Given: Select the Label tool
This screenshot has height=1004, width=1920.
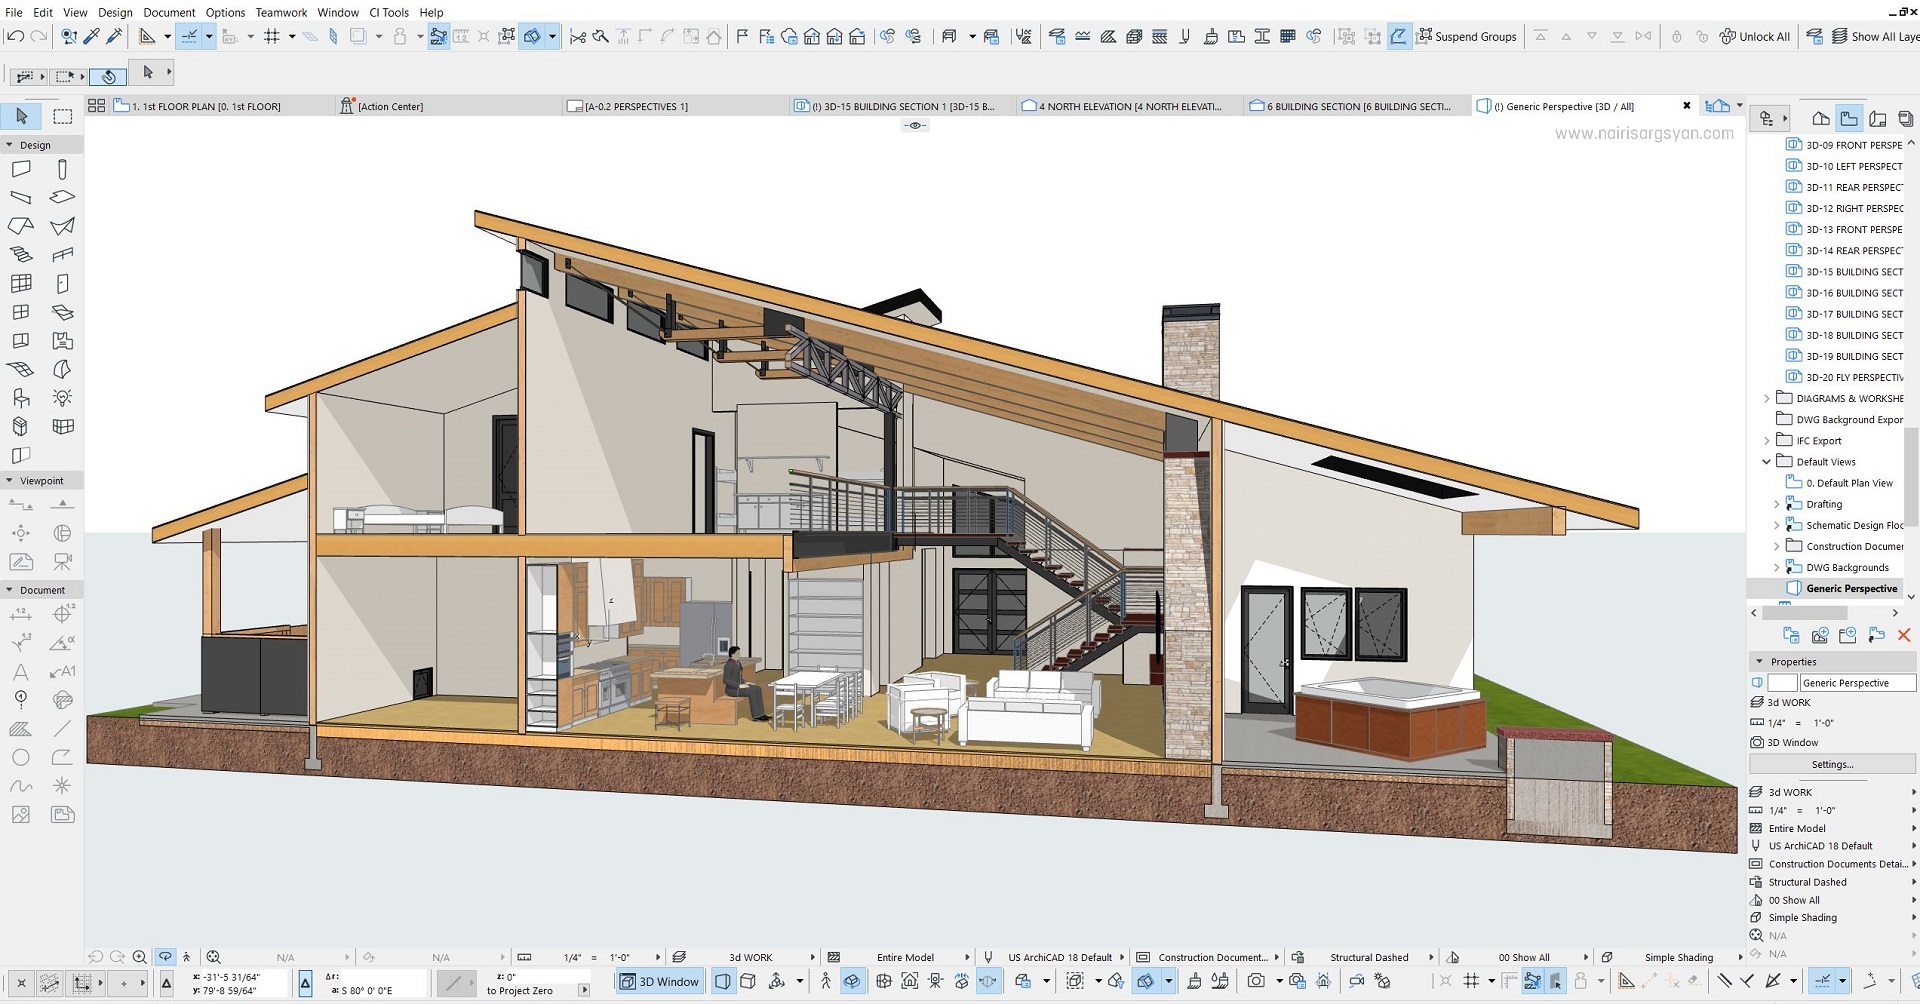Looking at the screenshot, I should (62, 671).
